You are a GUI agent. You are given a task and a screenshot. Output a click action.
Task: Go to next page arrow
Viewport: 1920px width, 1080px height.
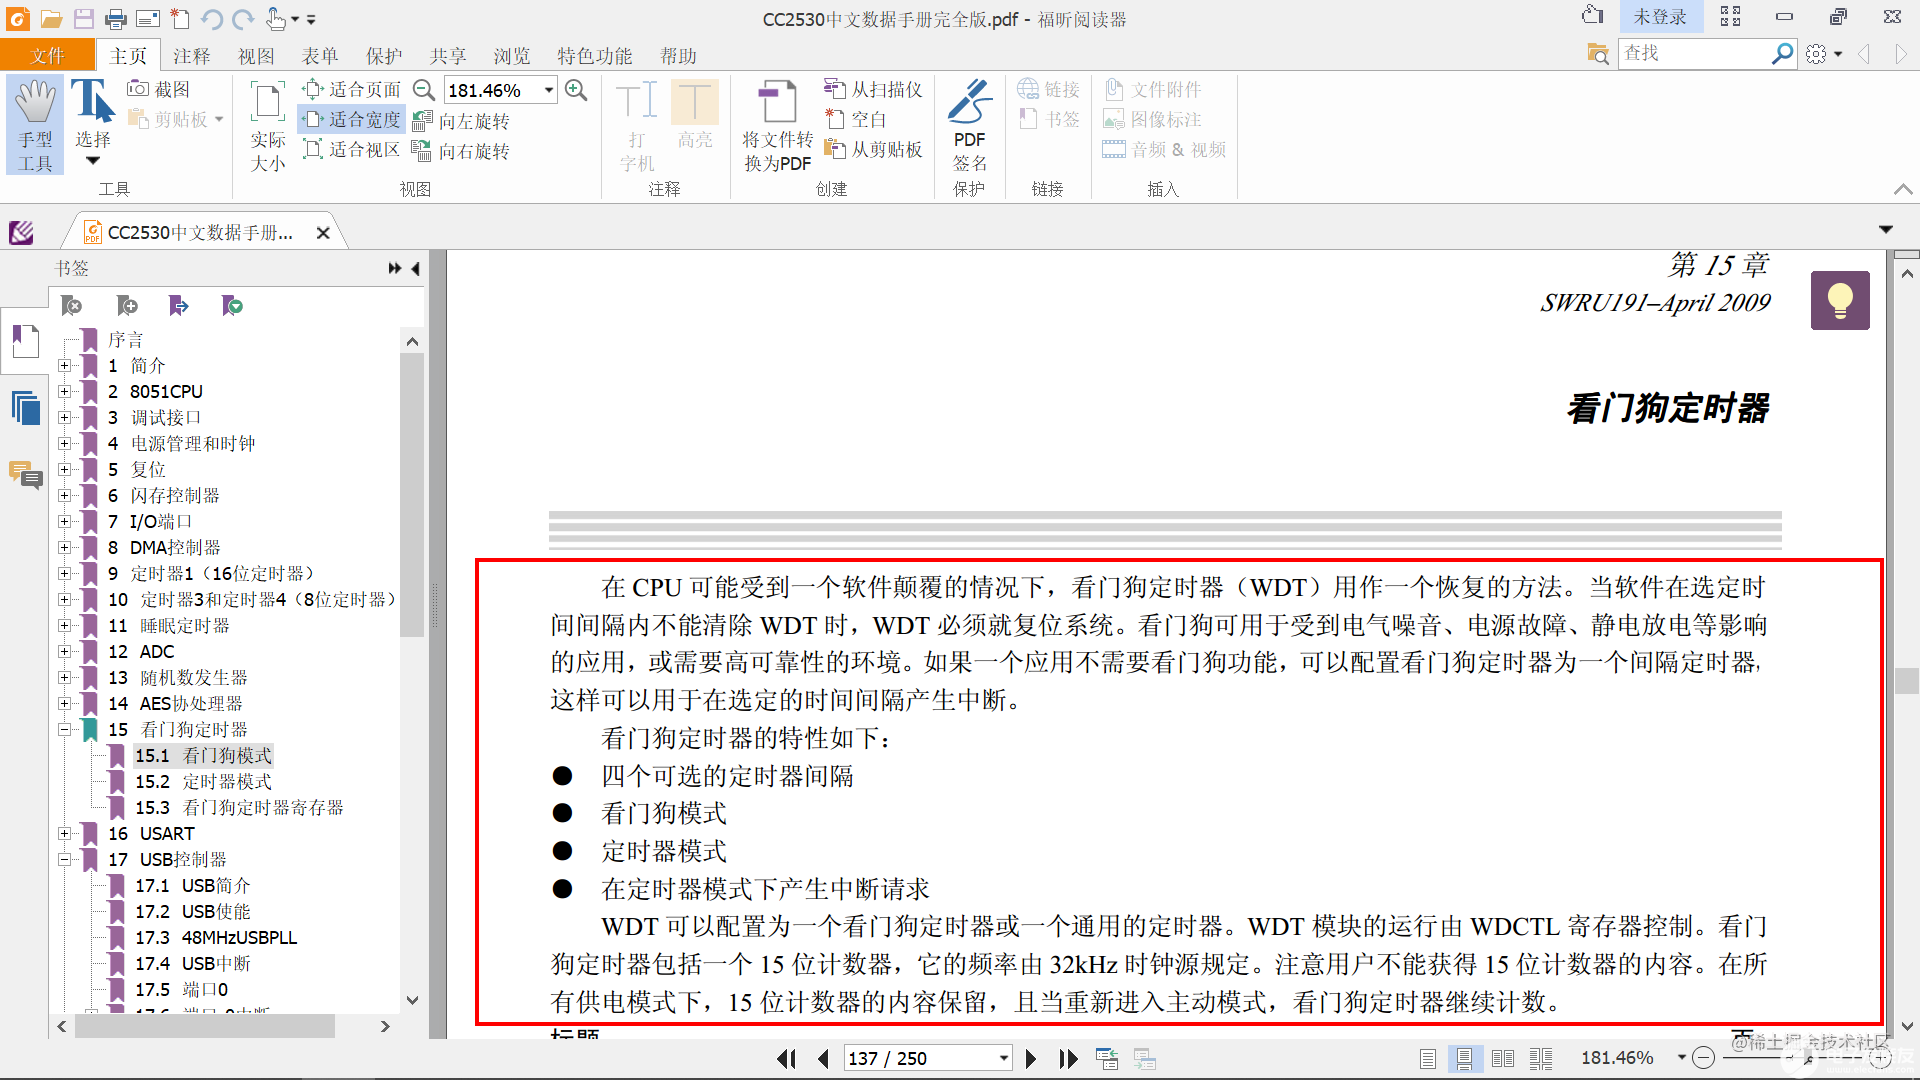(1031, 1058)
